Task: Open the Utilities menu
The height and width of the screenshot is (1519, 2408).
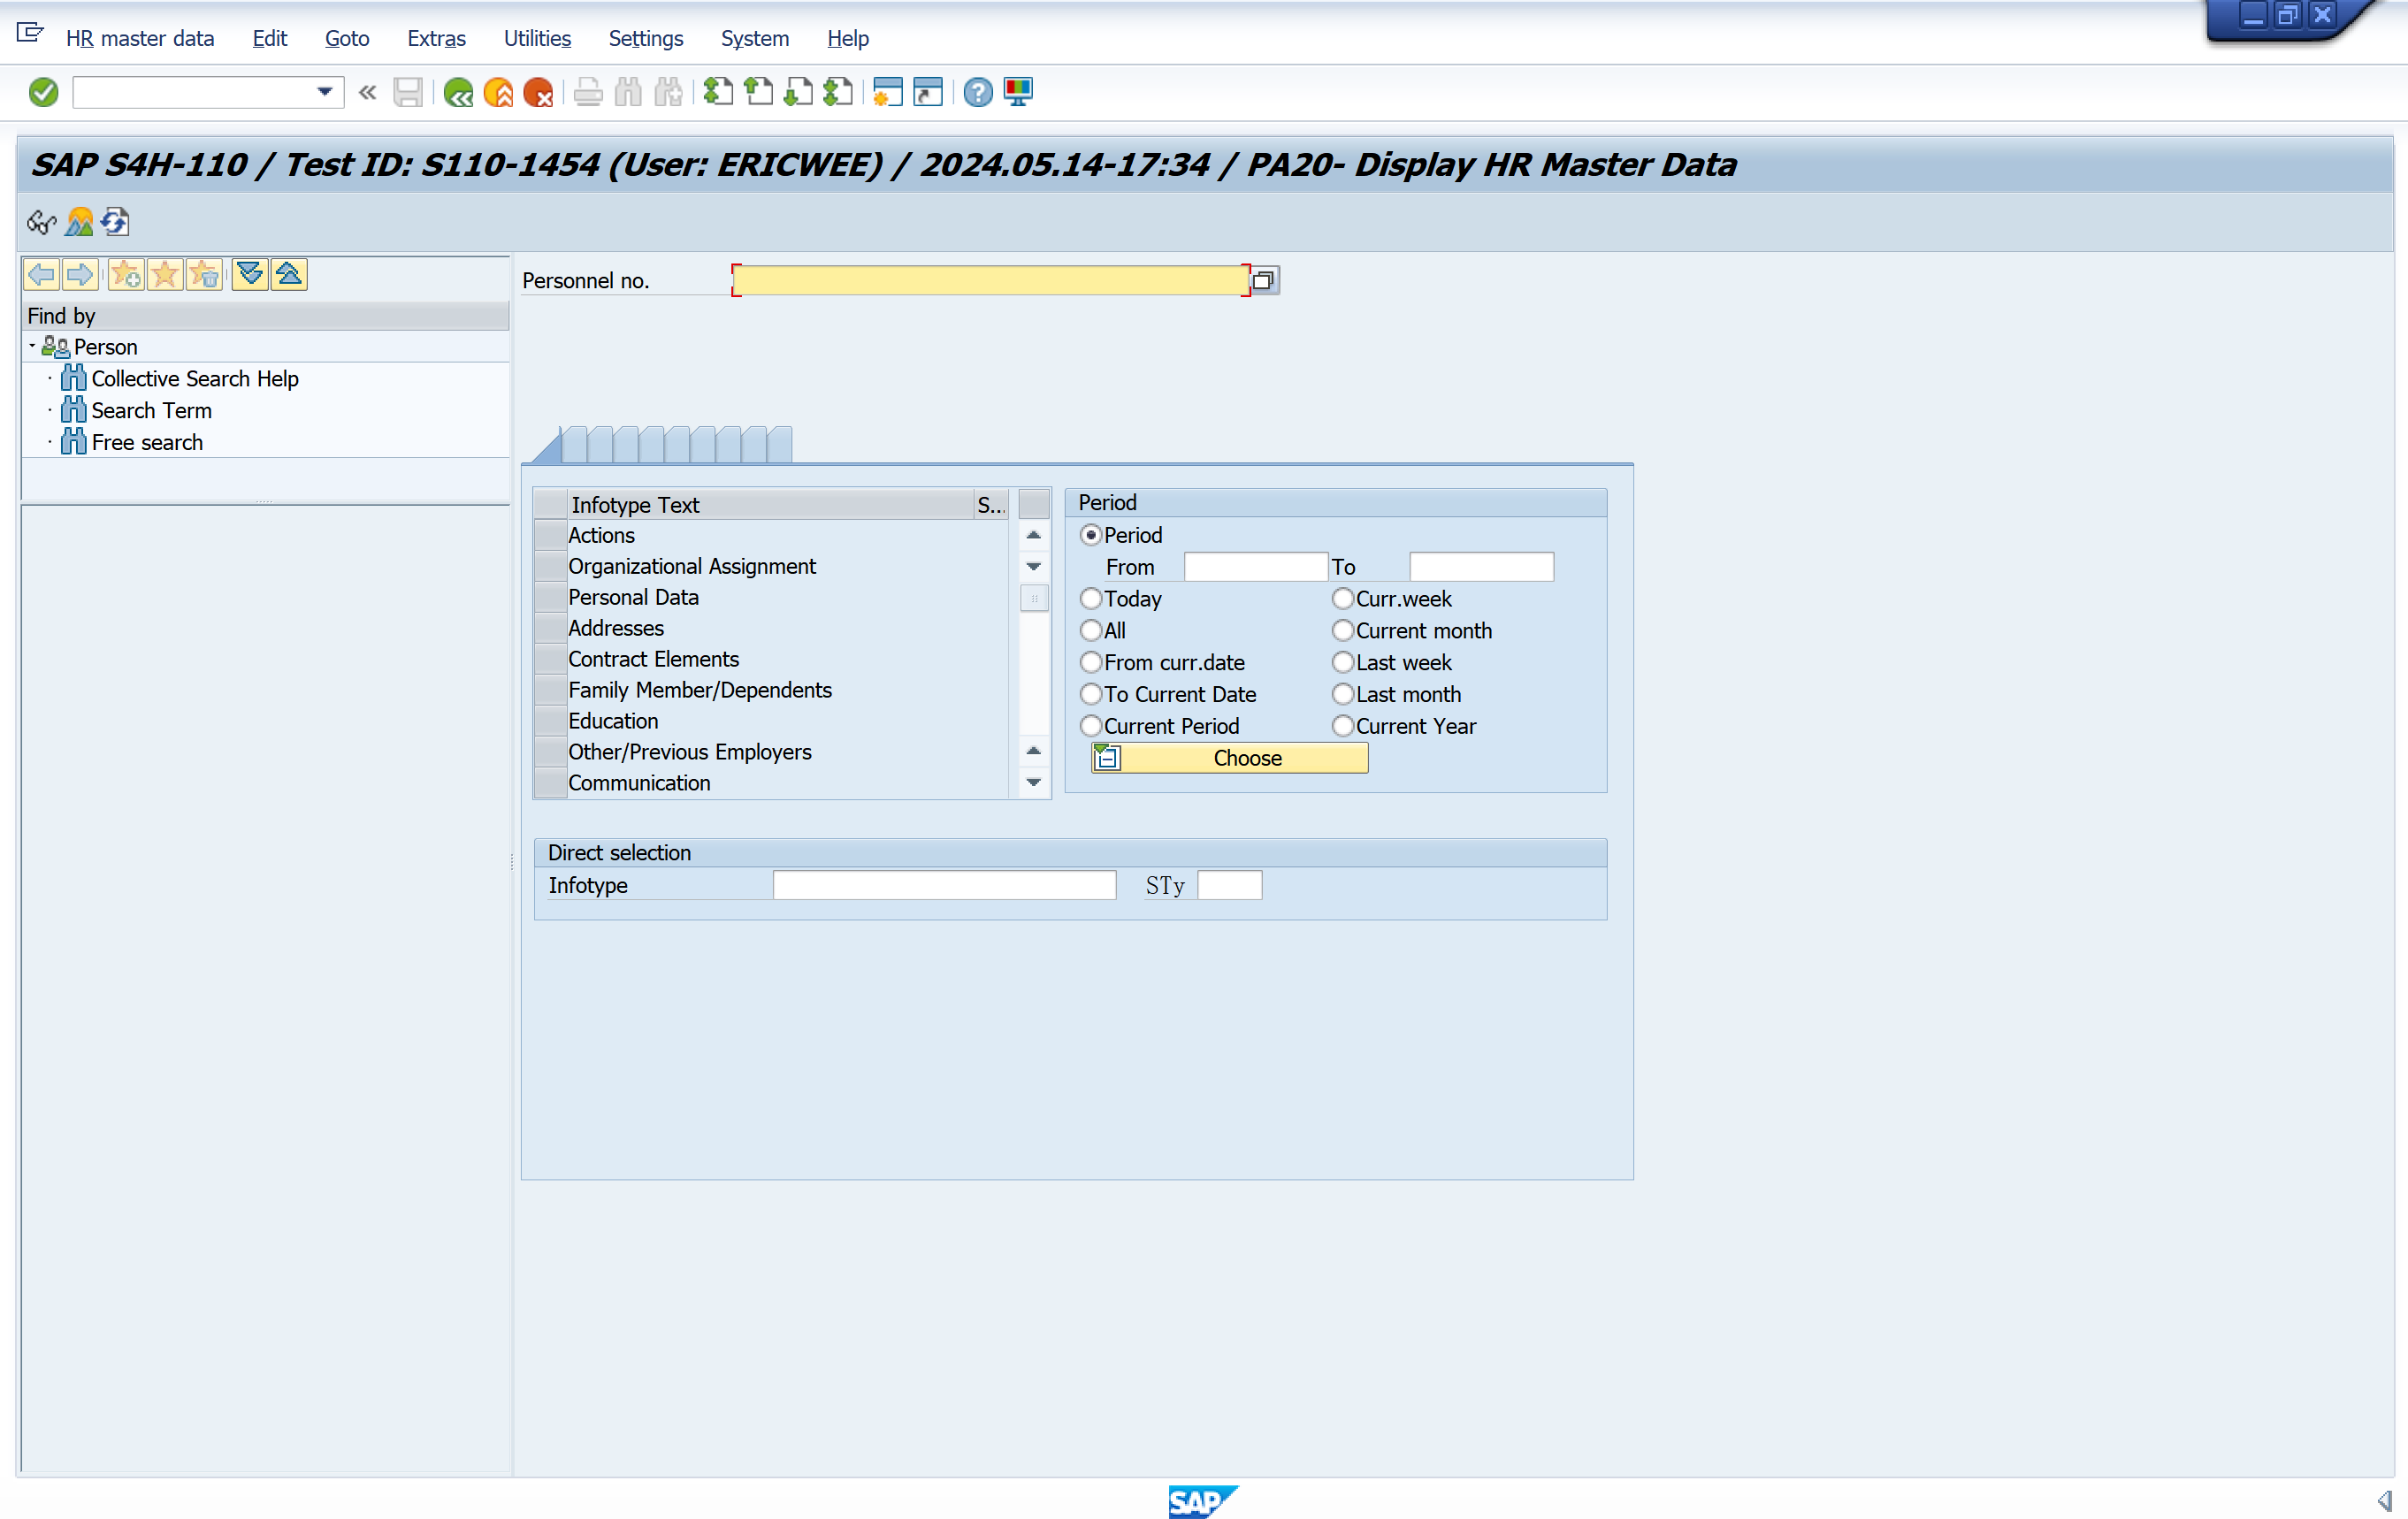Action: pos(537,38)
